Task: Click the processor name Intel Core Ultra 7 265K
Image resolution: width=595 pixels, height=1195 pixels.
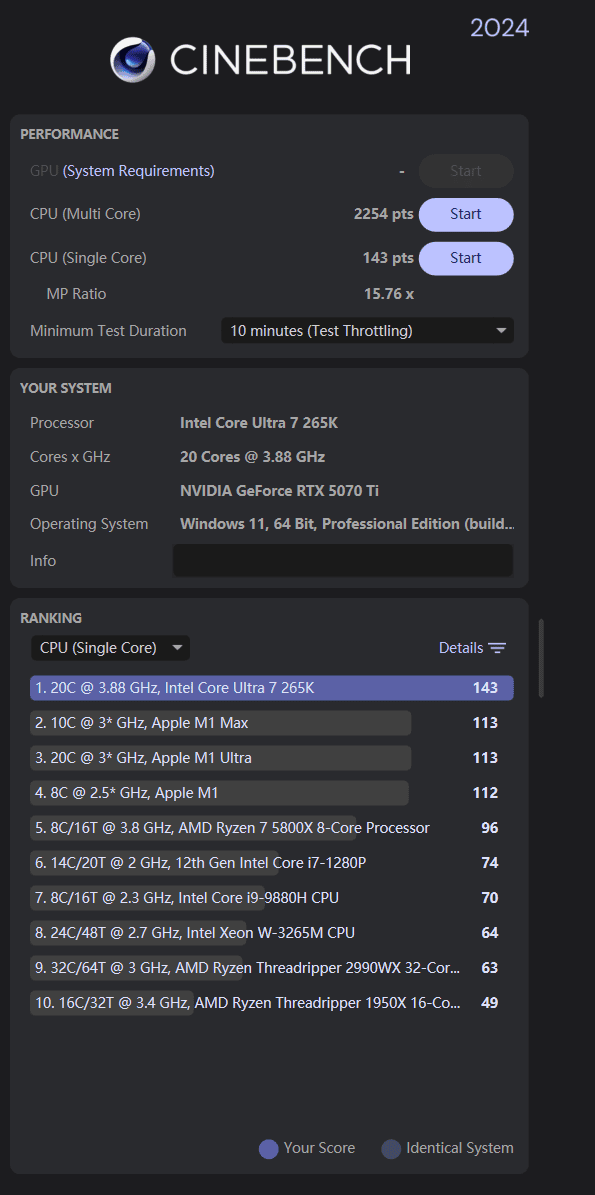Action: tap(259, 422)
